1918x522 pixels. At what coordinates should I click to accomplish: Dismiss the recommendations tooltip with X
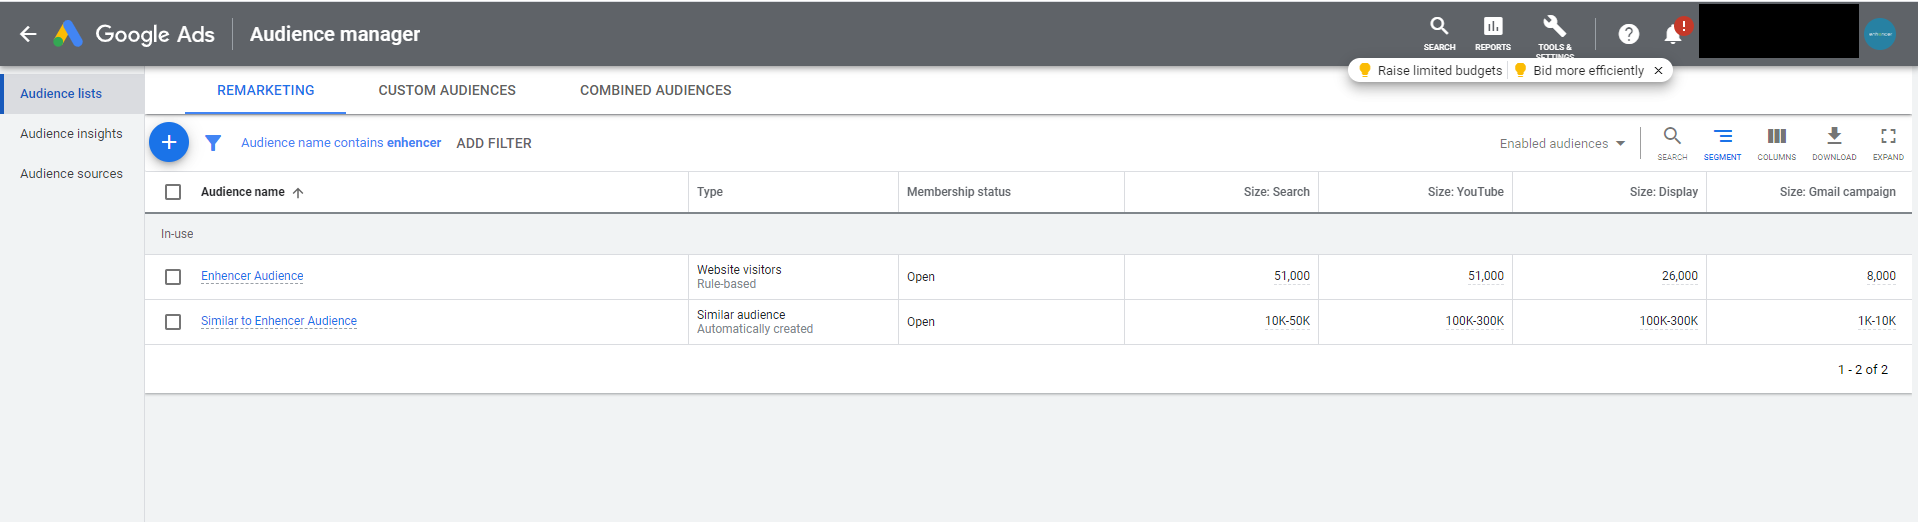[x=1658, y=70]
